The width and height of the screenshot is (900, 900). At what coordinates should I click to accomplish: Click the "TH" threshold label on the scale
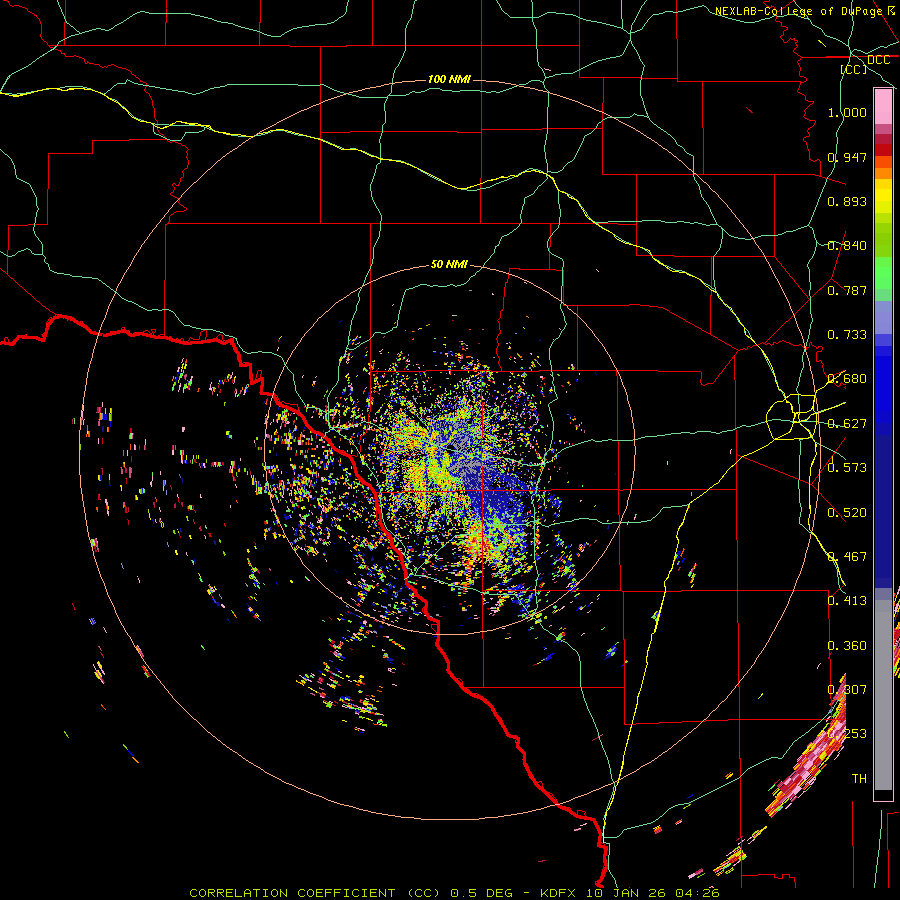pyautogui.click(x=859, y=779)
